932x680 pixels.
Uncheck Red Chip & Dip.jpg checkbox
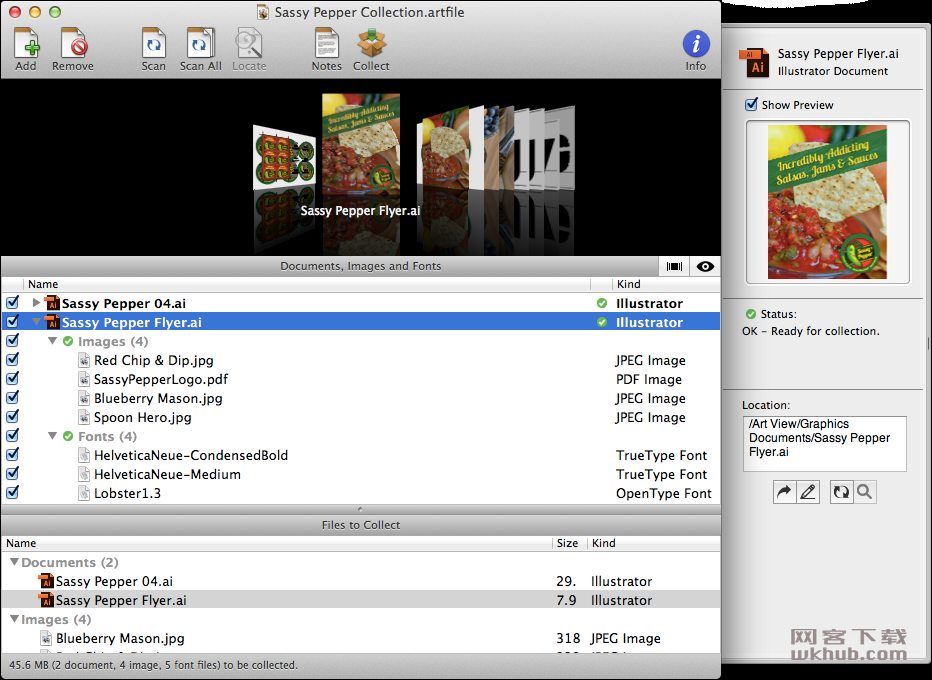pos(12,360)
